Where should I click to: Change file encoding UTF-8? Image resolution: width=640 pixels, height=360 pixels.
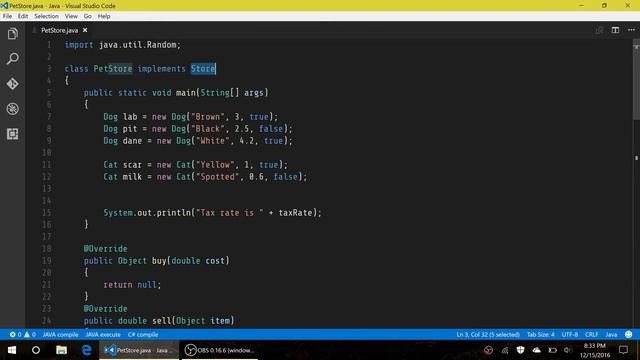click(570, 334)
